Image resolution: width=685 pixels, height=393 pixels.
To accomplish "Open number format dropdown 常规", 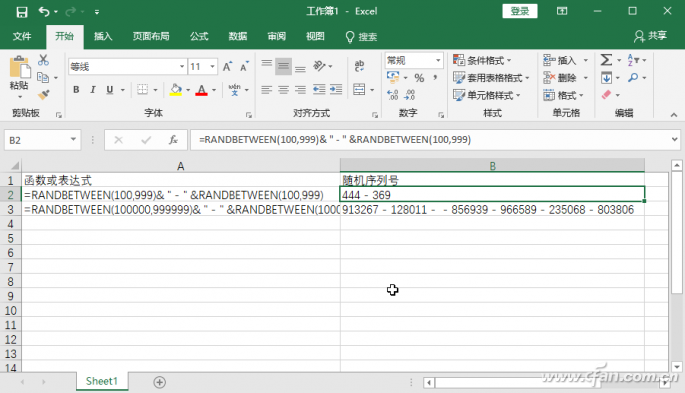I will [438, 60].
